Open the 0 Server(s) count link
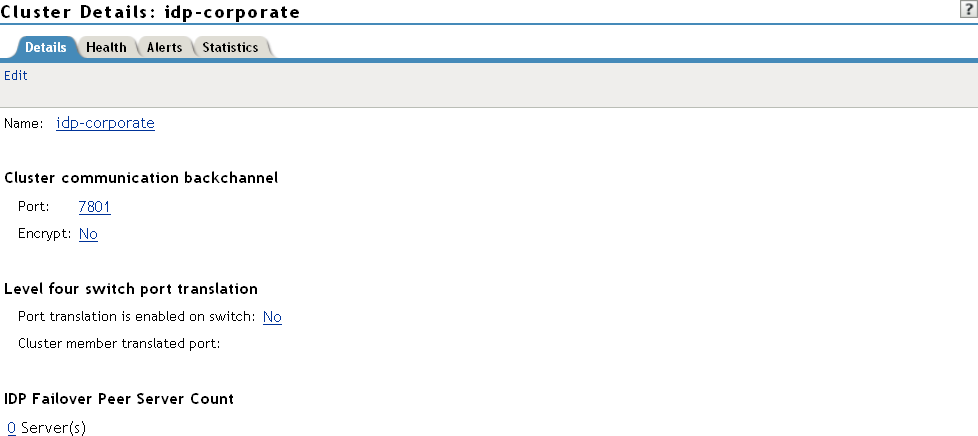Viewport: 978px width, 436px height. click(x=11, y=428)
